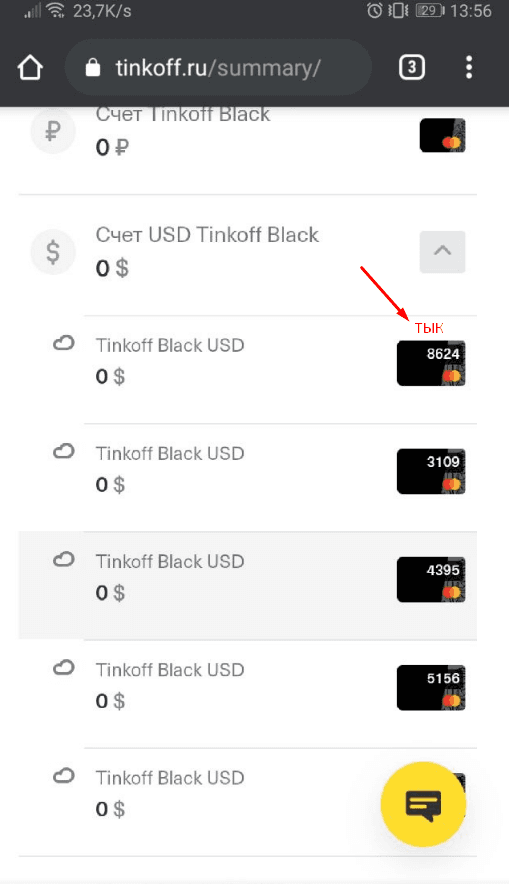Open the card thumbnail ending in 4395
Image resolution: width=509 pixels, height=884 pixels.
[431, 580]
